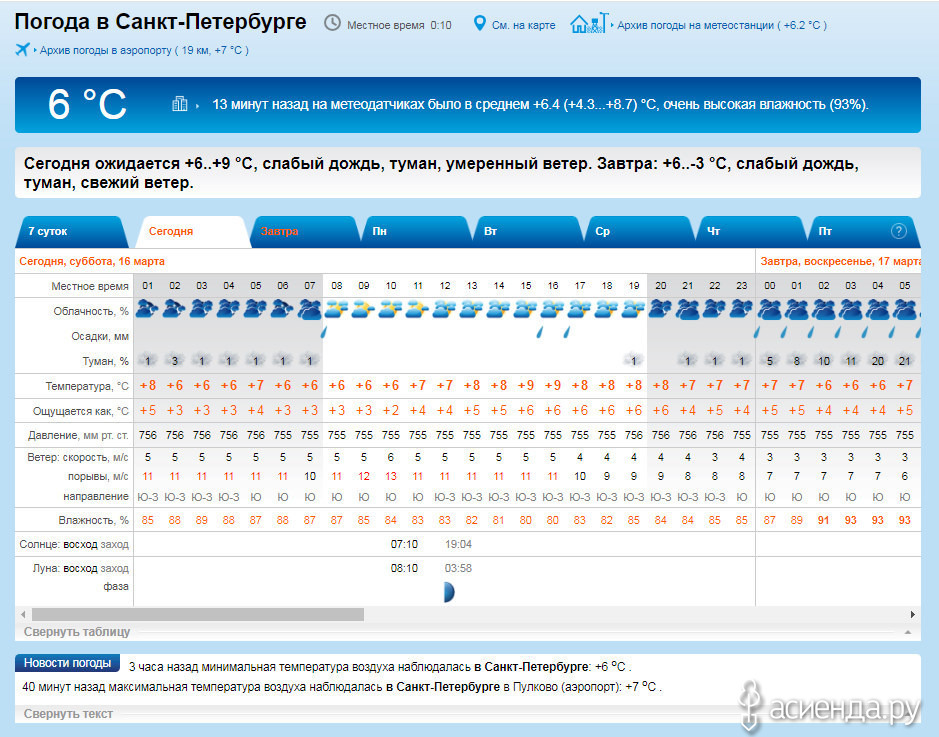Click the feels-like value +2

(390, 411)
